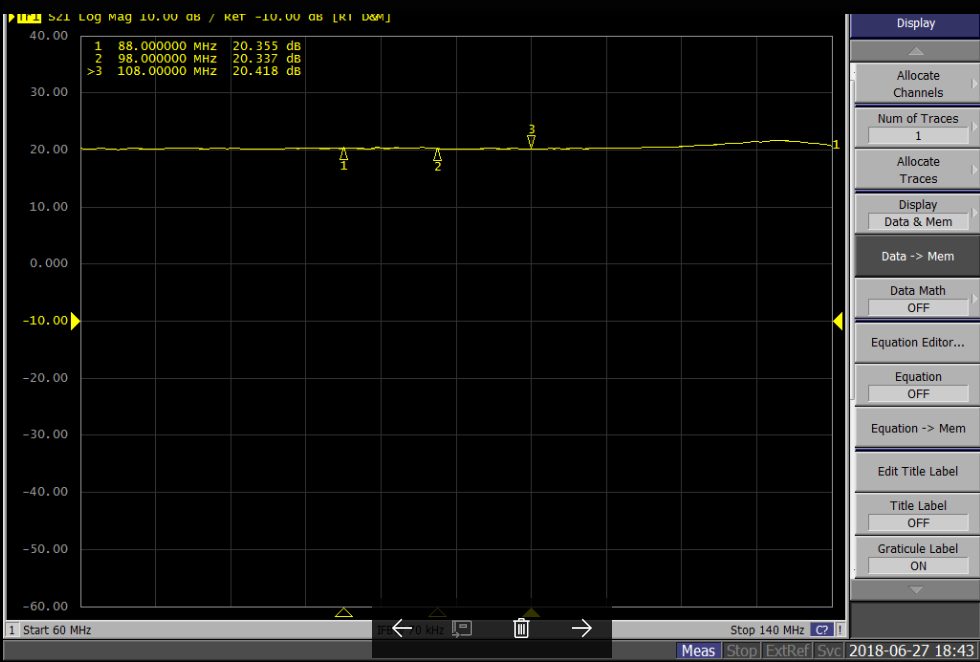Open the Allocate Channels submenu
980x662 pixels.
tap(917, 84)
